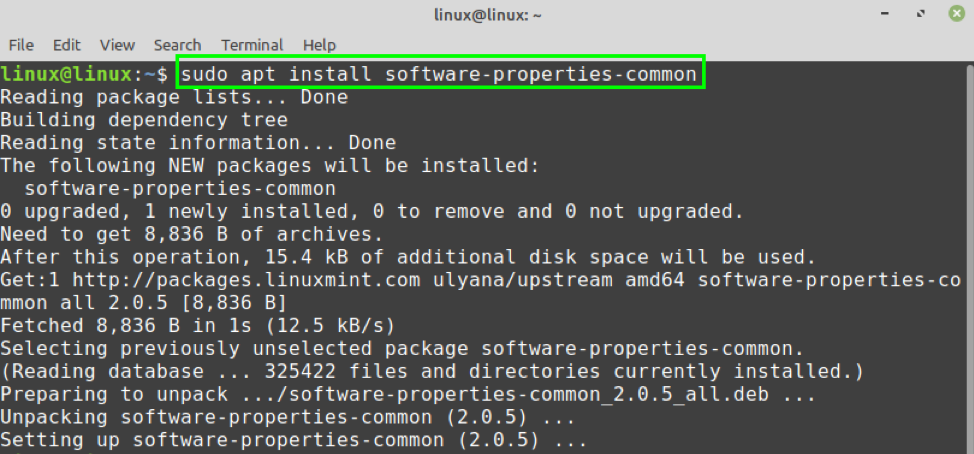Click the 'Reading package lists... Done' line
The image size is (974, 454).
tap(174, 97)
